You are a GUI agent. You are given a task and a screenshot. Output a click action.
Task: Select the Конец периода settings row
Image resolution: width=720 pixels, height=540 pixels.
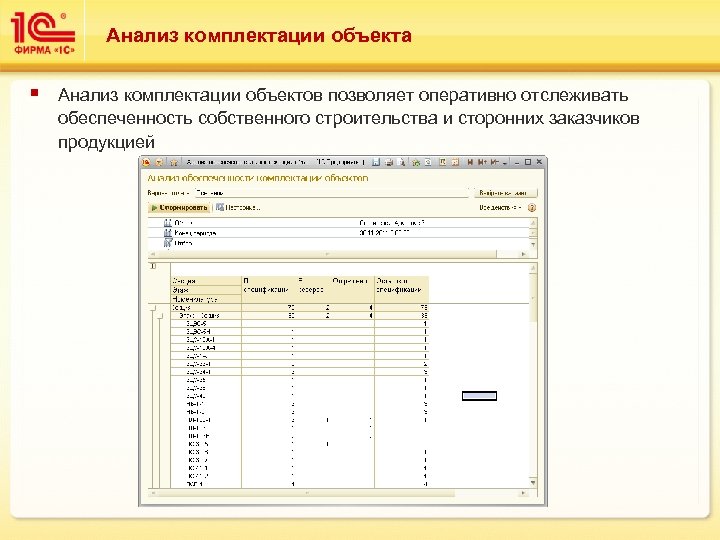click(339, 233)
